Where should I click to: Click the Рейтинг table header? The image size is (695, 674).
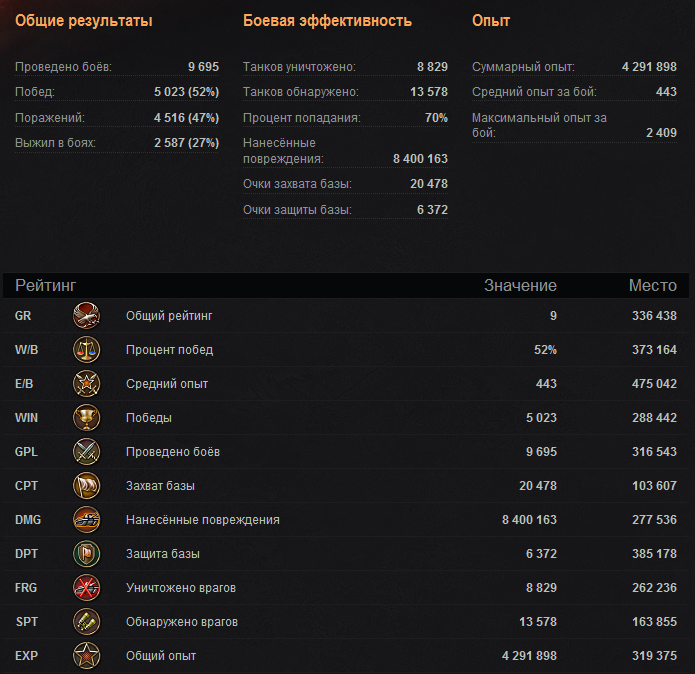coord(46,286)
